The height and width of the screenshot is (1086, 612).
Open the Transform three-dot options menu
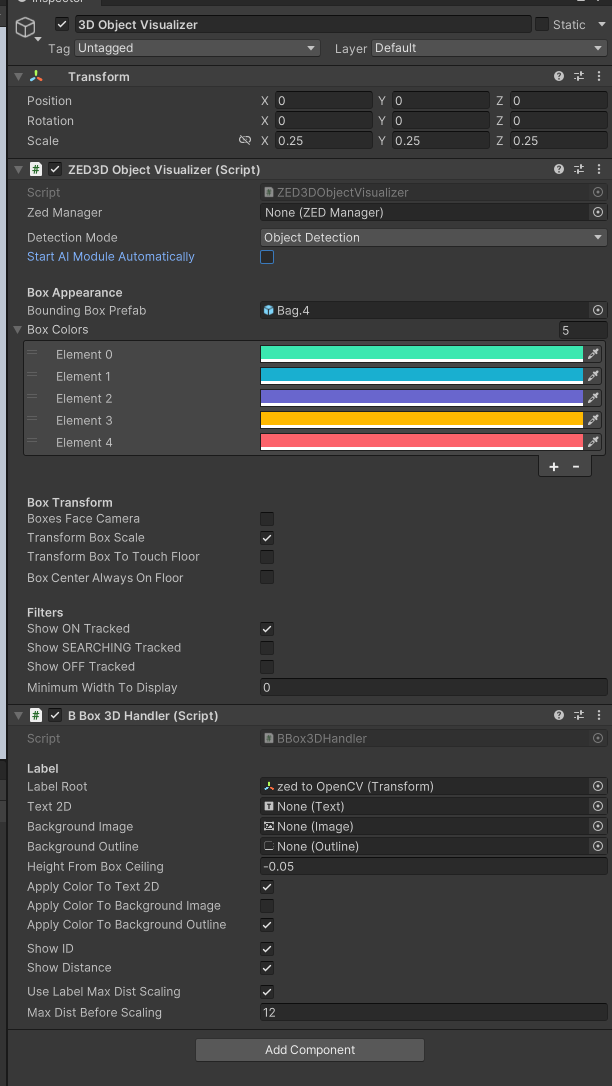(x=598, y=76)
